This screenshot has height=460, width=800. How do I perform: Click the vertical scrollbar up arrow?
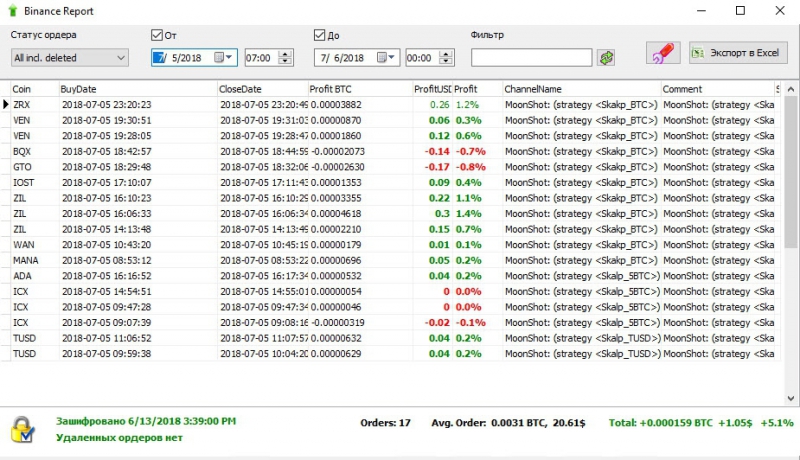click(x=791, y=89)
